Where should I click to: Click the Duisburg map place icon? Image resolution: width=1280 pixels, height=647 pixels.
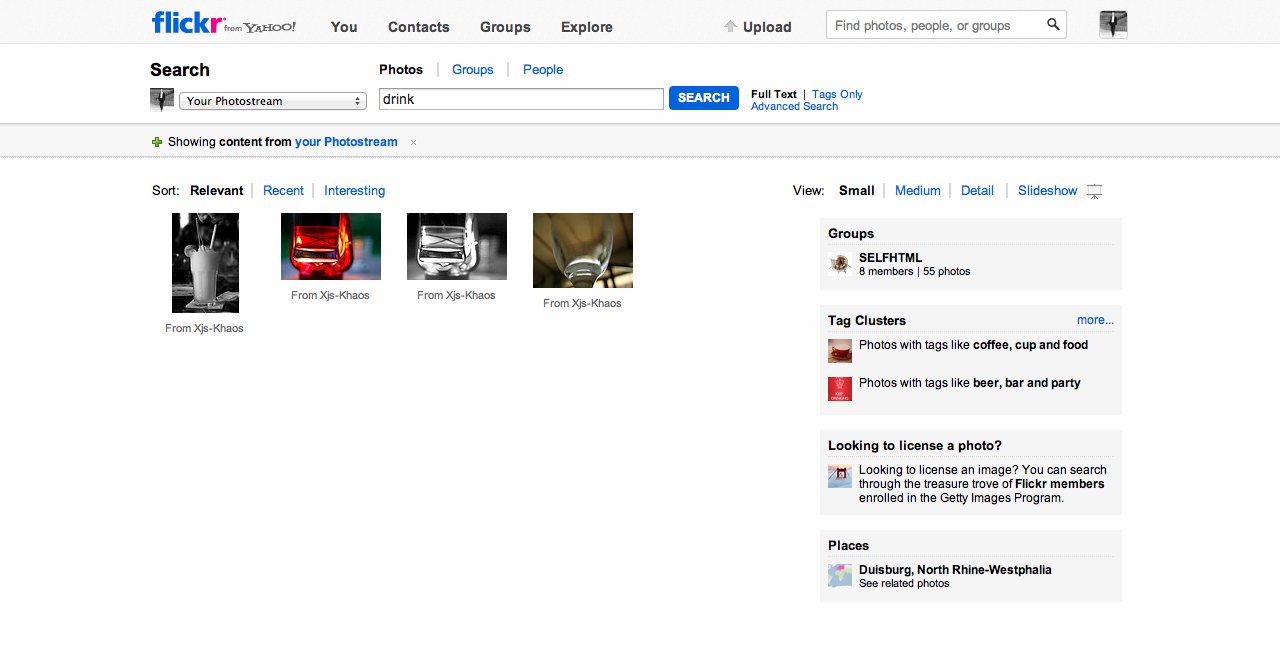point(840,576)
